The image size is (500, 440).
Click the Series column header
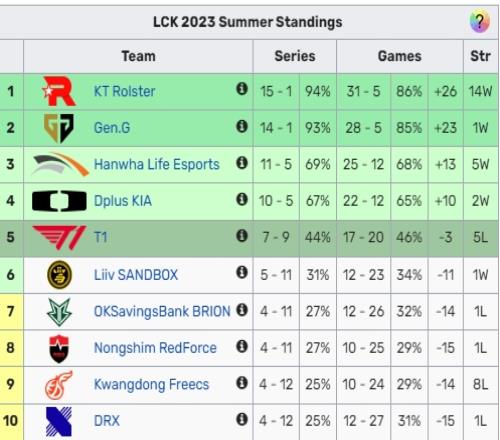(295, 56)
